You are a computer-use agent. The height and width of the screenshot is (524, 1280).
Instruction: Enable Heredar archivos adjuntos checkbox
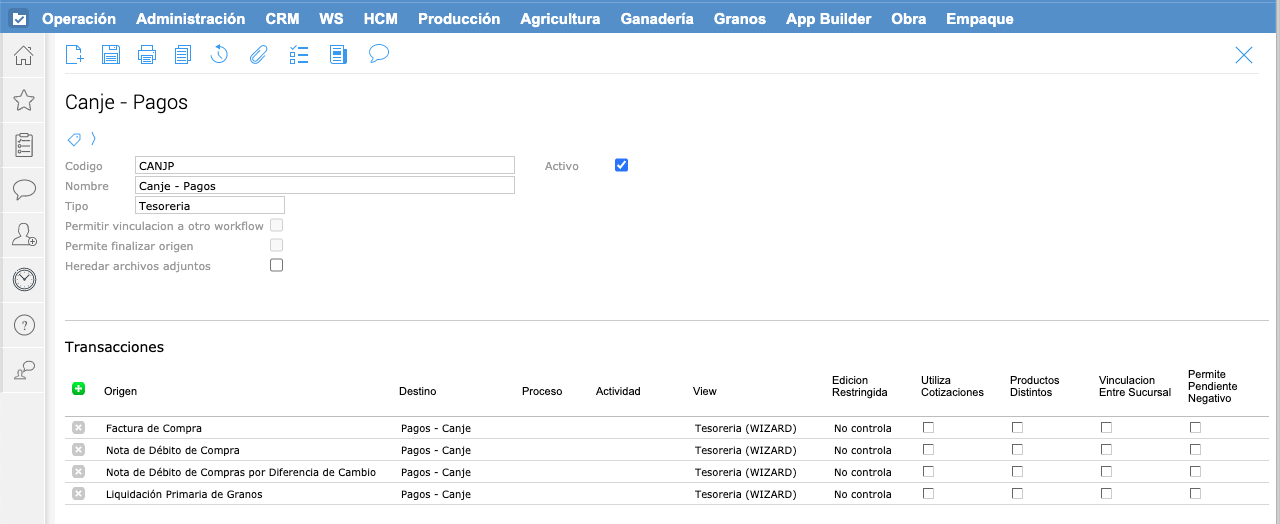point(277,265)
